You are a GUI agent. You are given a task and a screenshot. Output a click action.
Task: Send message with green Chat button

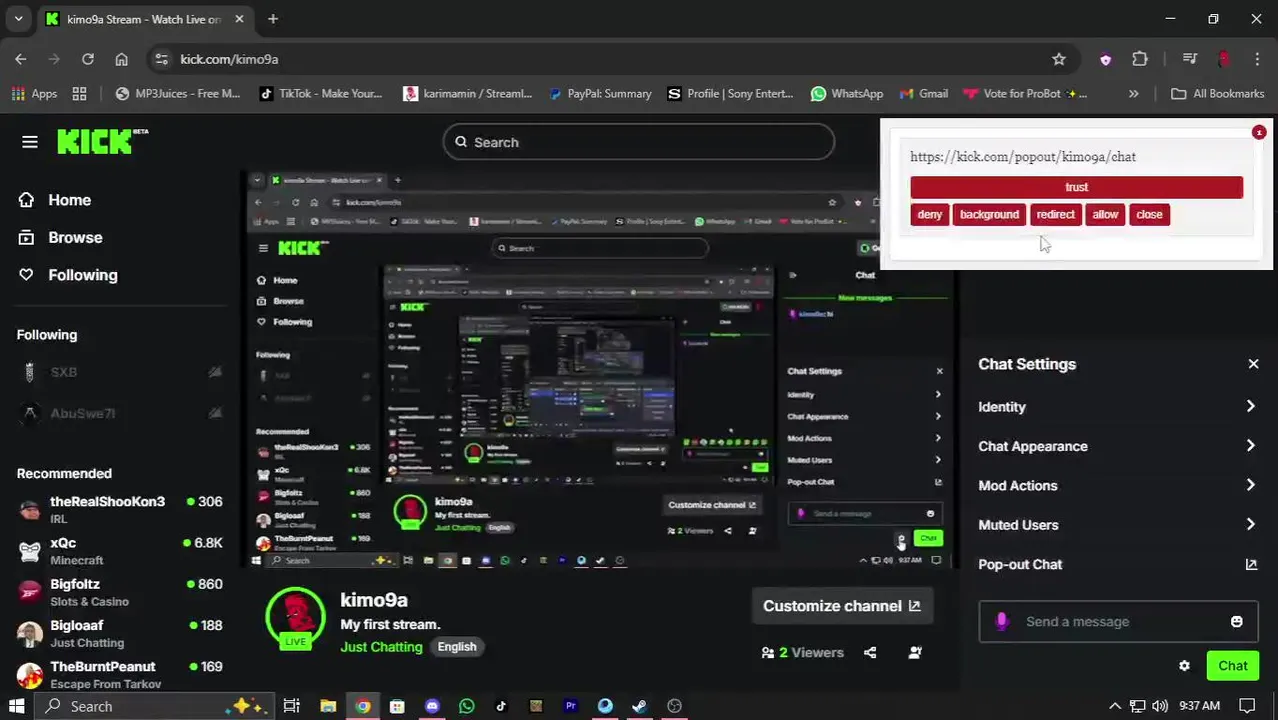[1232, 666]
